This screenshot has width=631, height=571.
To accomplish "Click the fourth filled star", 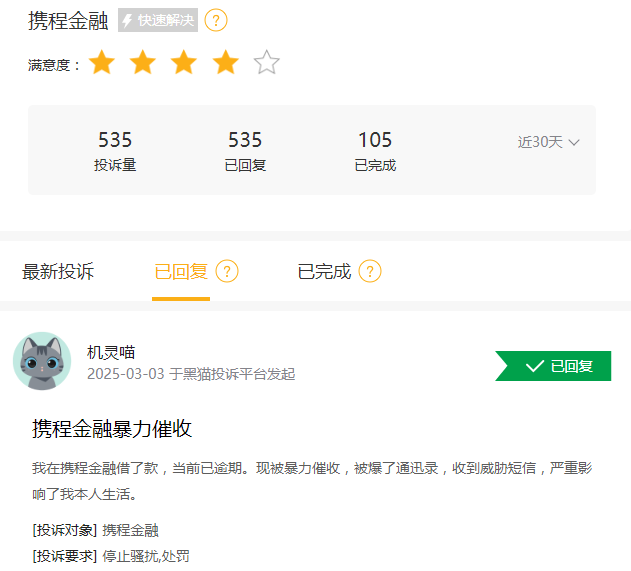I will pos(225,62).
